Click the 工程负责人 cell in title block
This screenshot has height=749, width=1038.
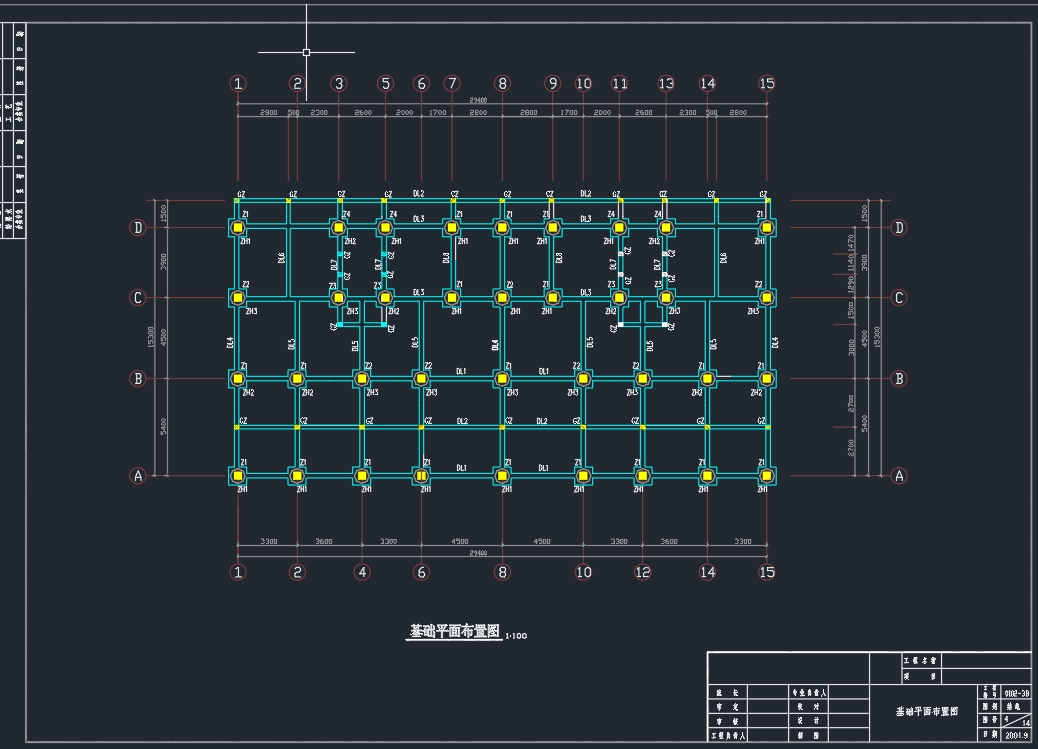[728, 736]
